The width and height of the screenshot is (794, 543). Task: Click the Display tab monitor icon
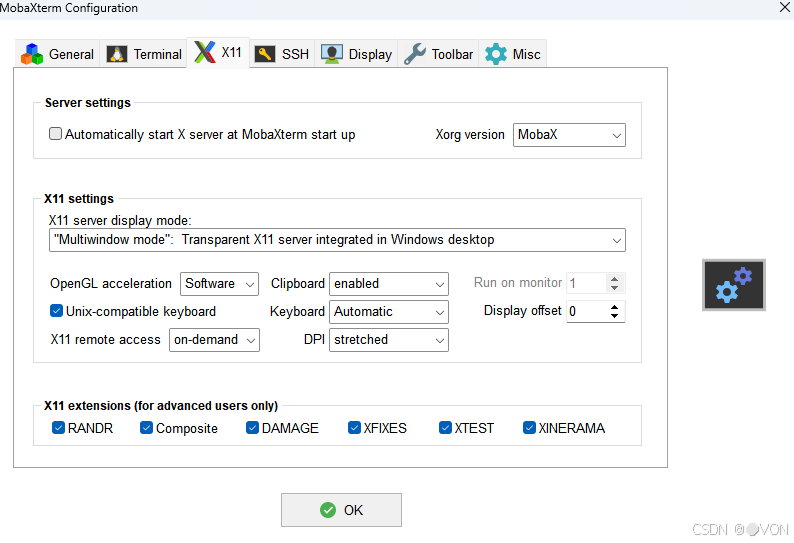(332, 54)
